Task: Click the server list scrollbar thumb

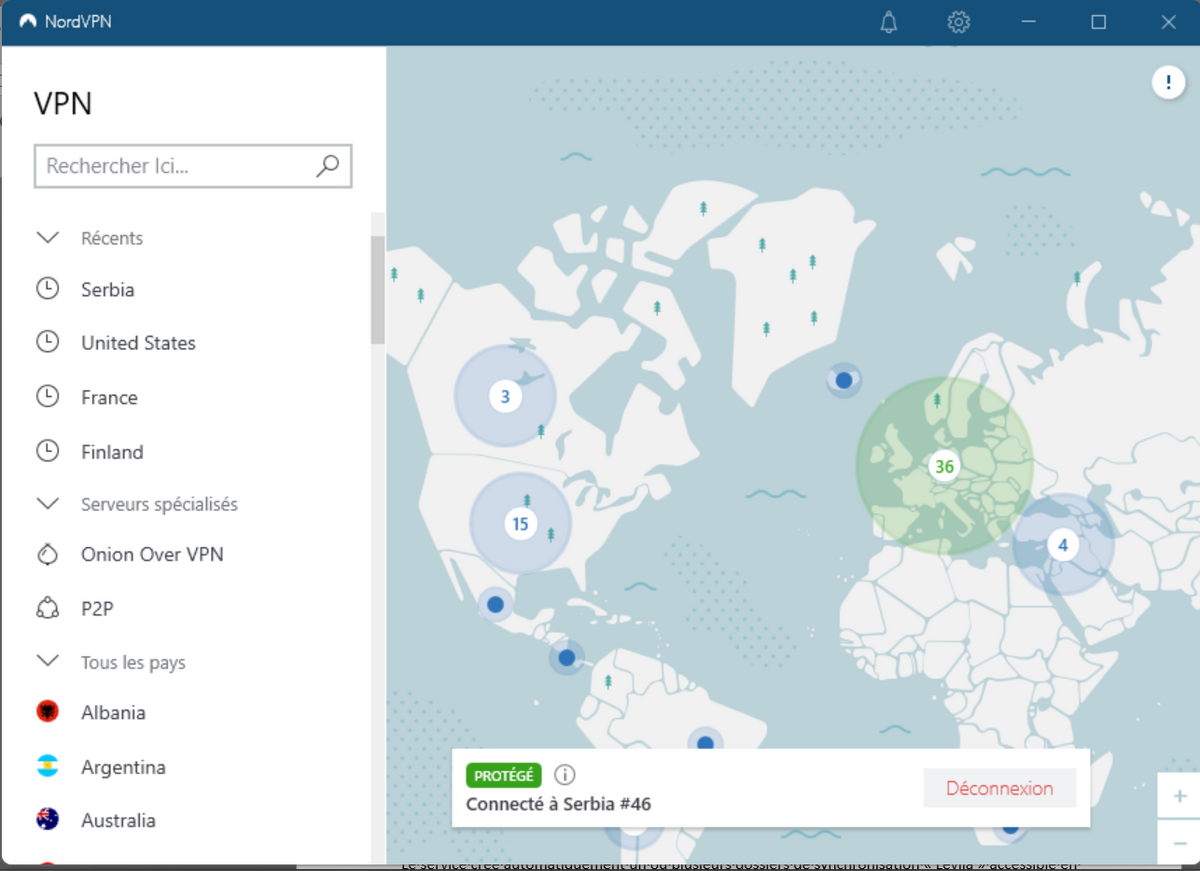Action: point(378,290)
